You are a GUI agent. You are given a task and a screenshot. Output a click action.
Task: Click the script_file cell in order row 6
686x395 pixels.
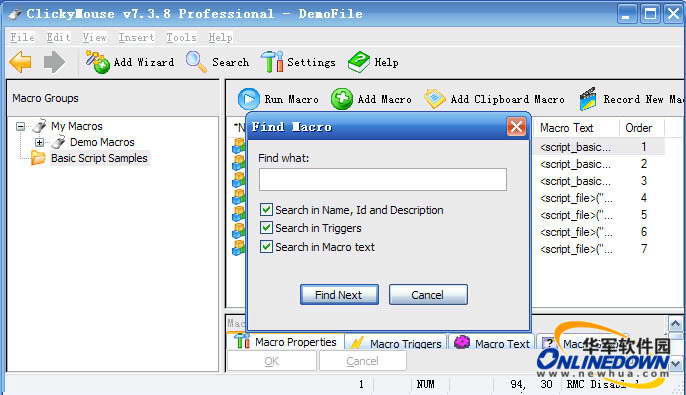[x=575, y=232]
